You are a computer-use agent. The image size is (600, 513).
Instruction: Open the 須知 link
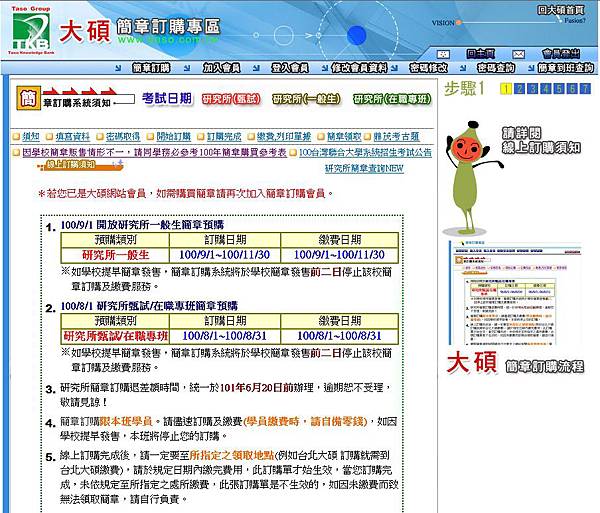click(x=31, y=137)
